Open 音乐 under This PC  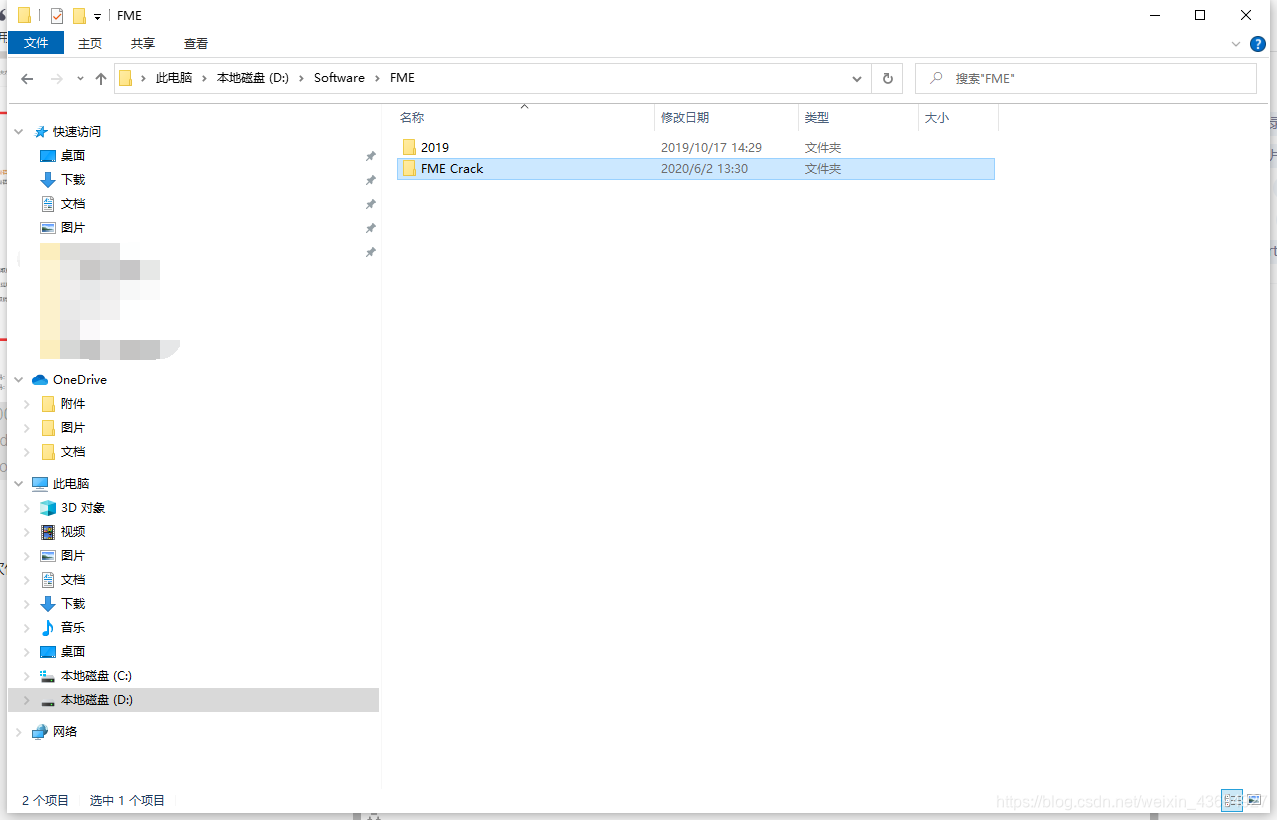pos(73,628)
